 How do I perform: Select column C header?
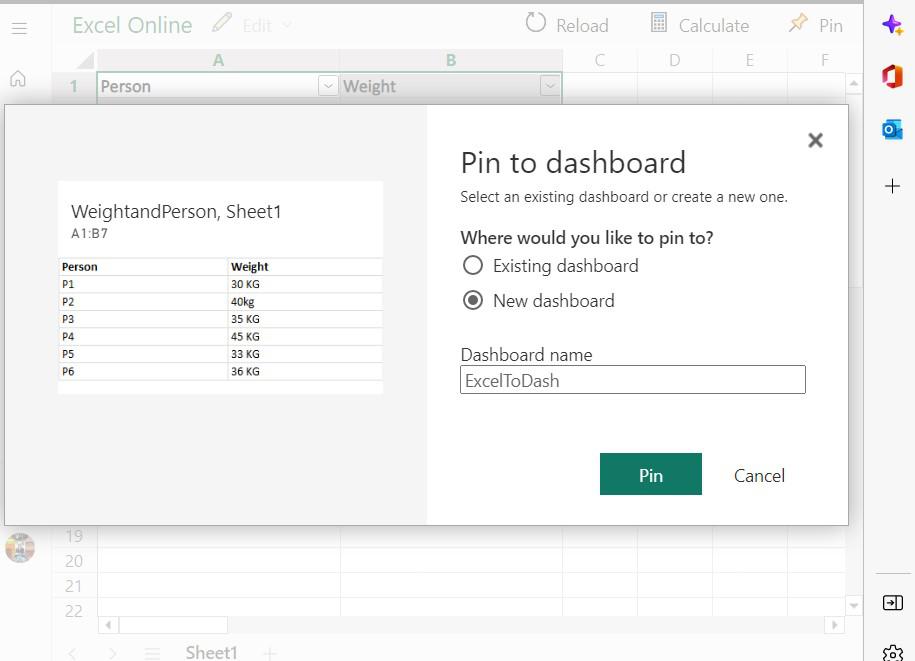click(600, 60)
